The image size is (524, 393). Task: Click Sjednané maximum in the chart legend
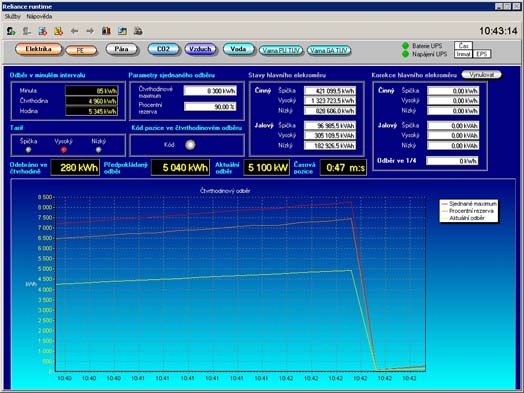(473, 204)
